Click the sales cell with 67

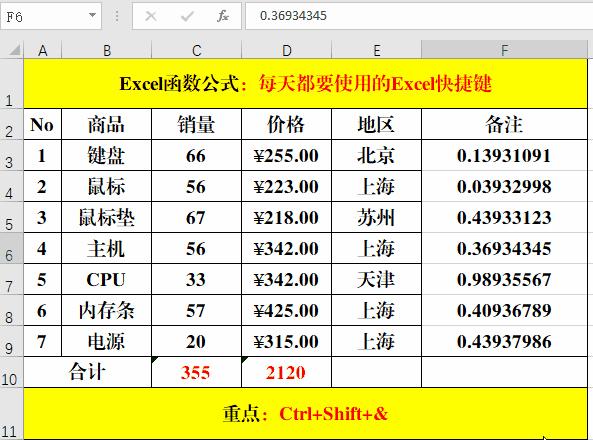pyautogui.click(x=196, y=217)
